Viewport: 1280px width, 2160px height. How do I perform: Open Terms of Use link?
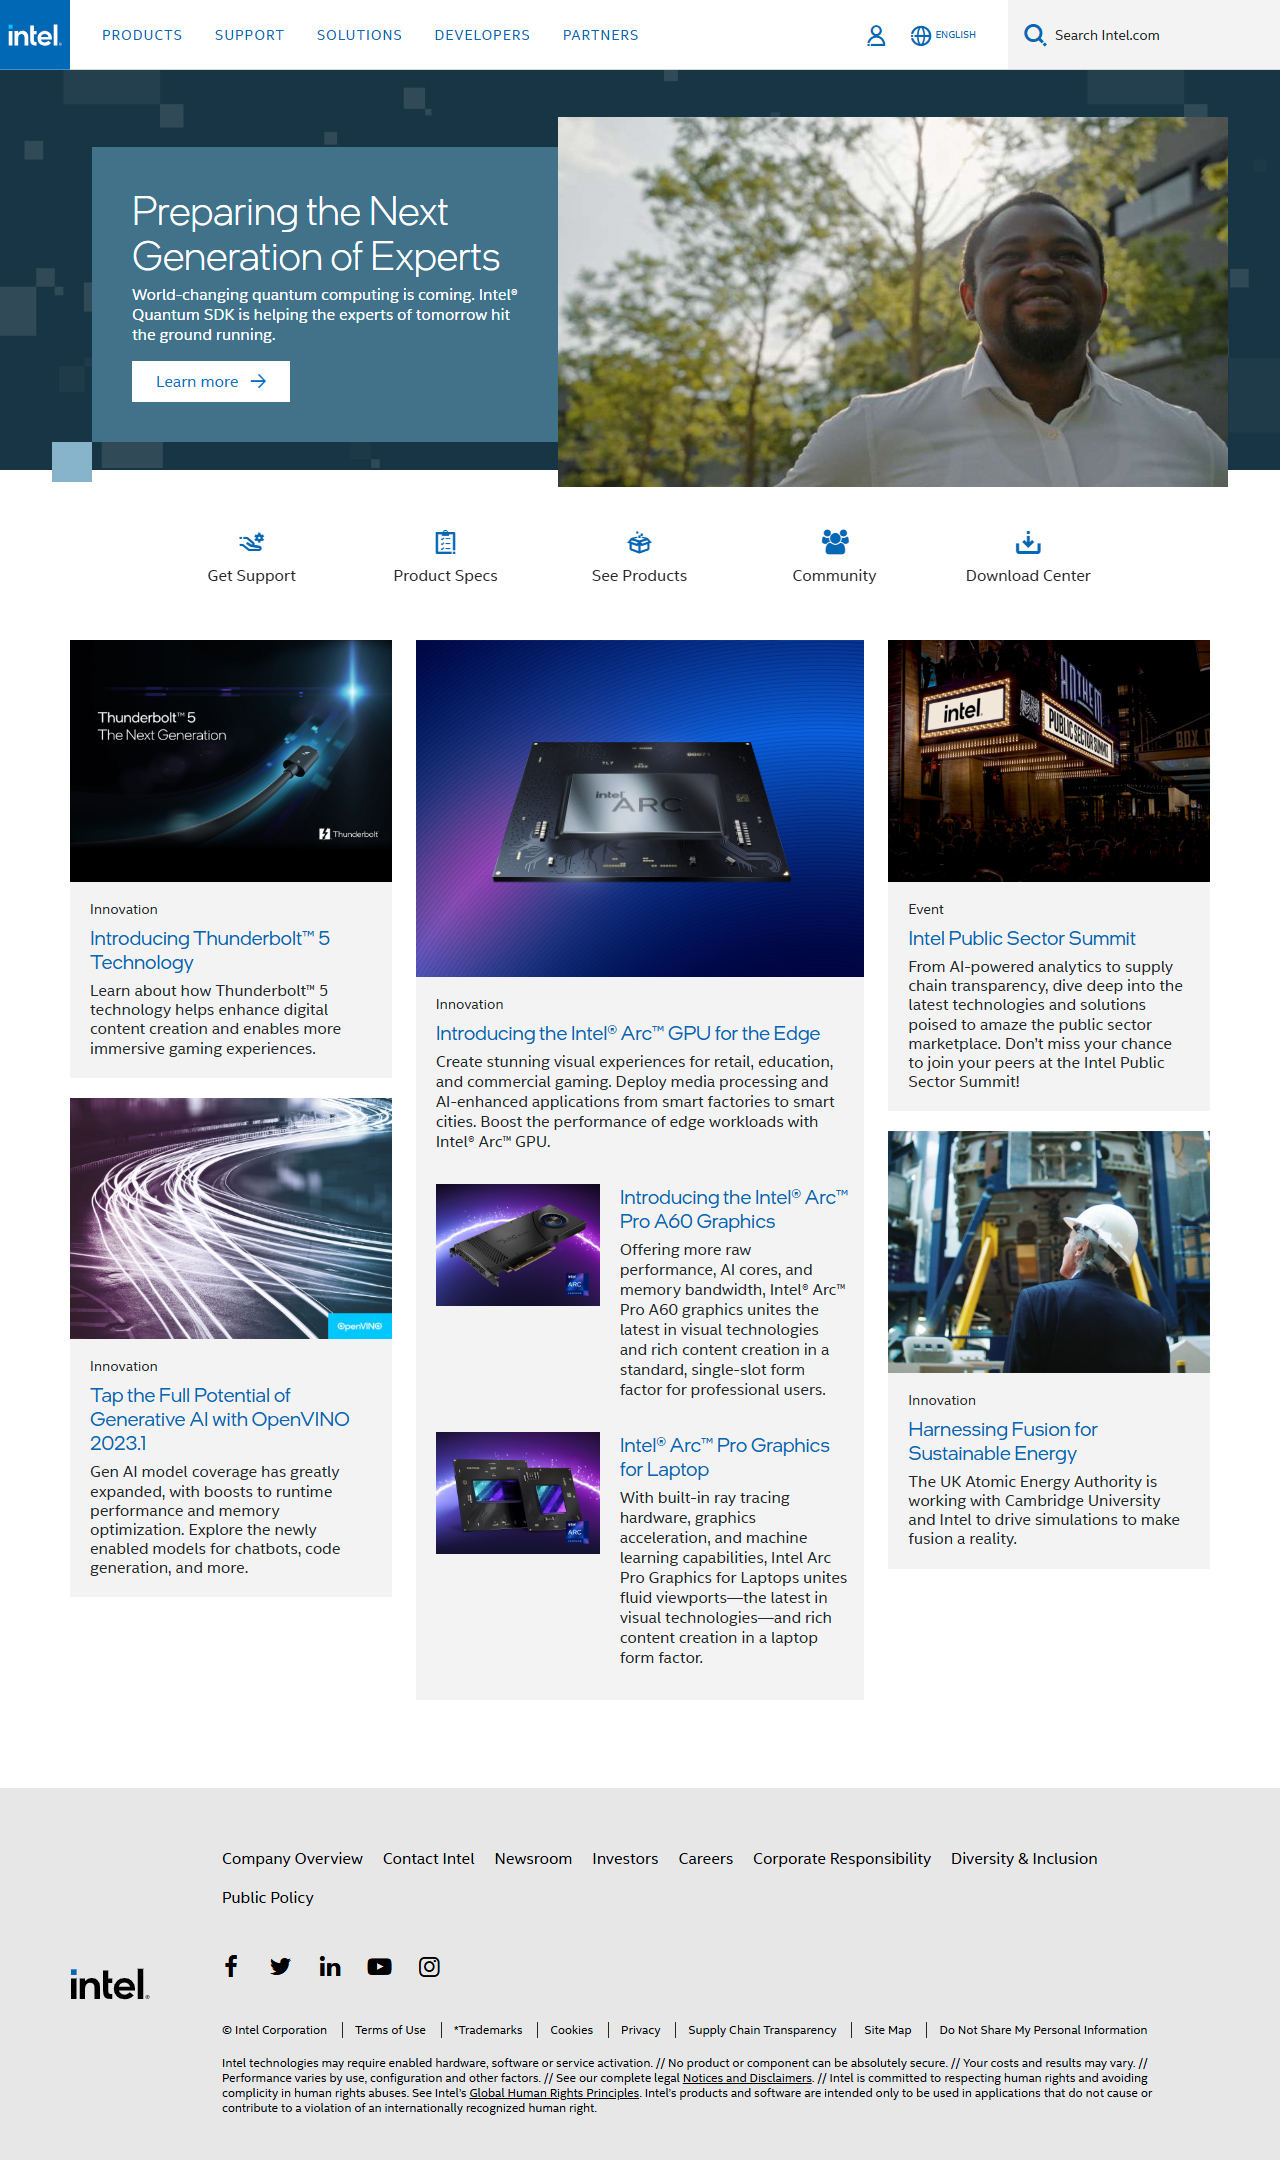[390, 2030]
